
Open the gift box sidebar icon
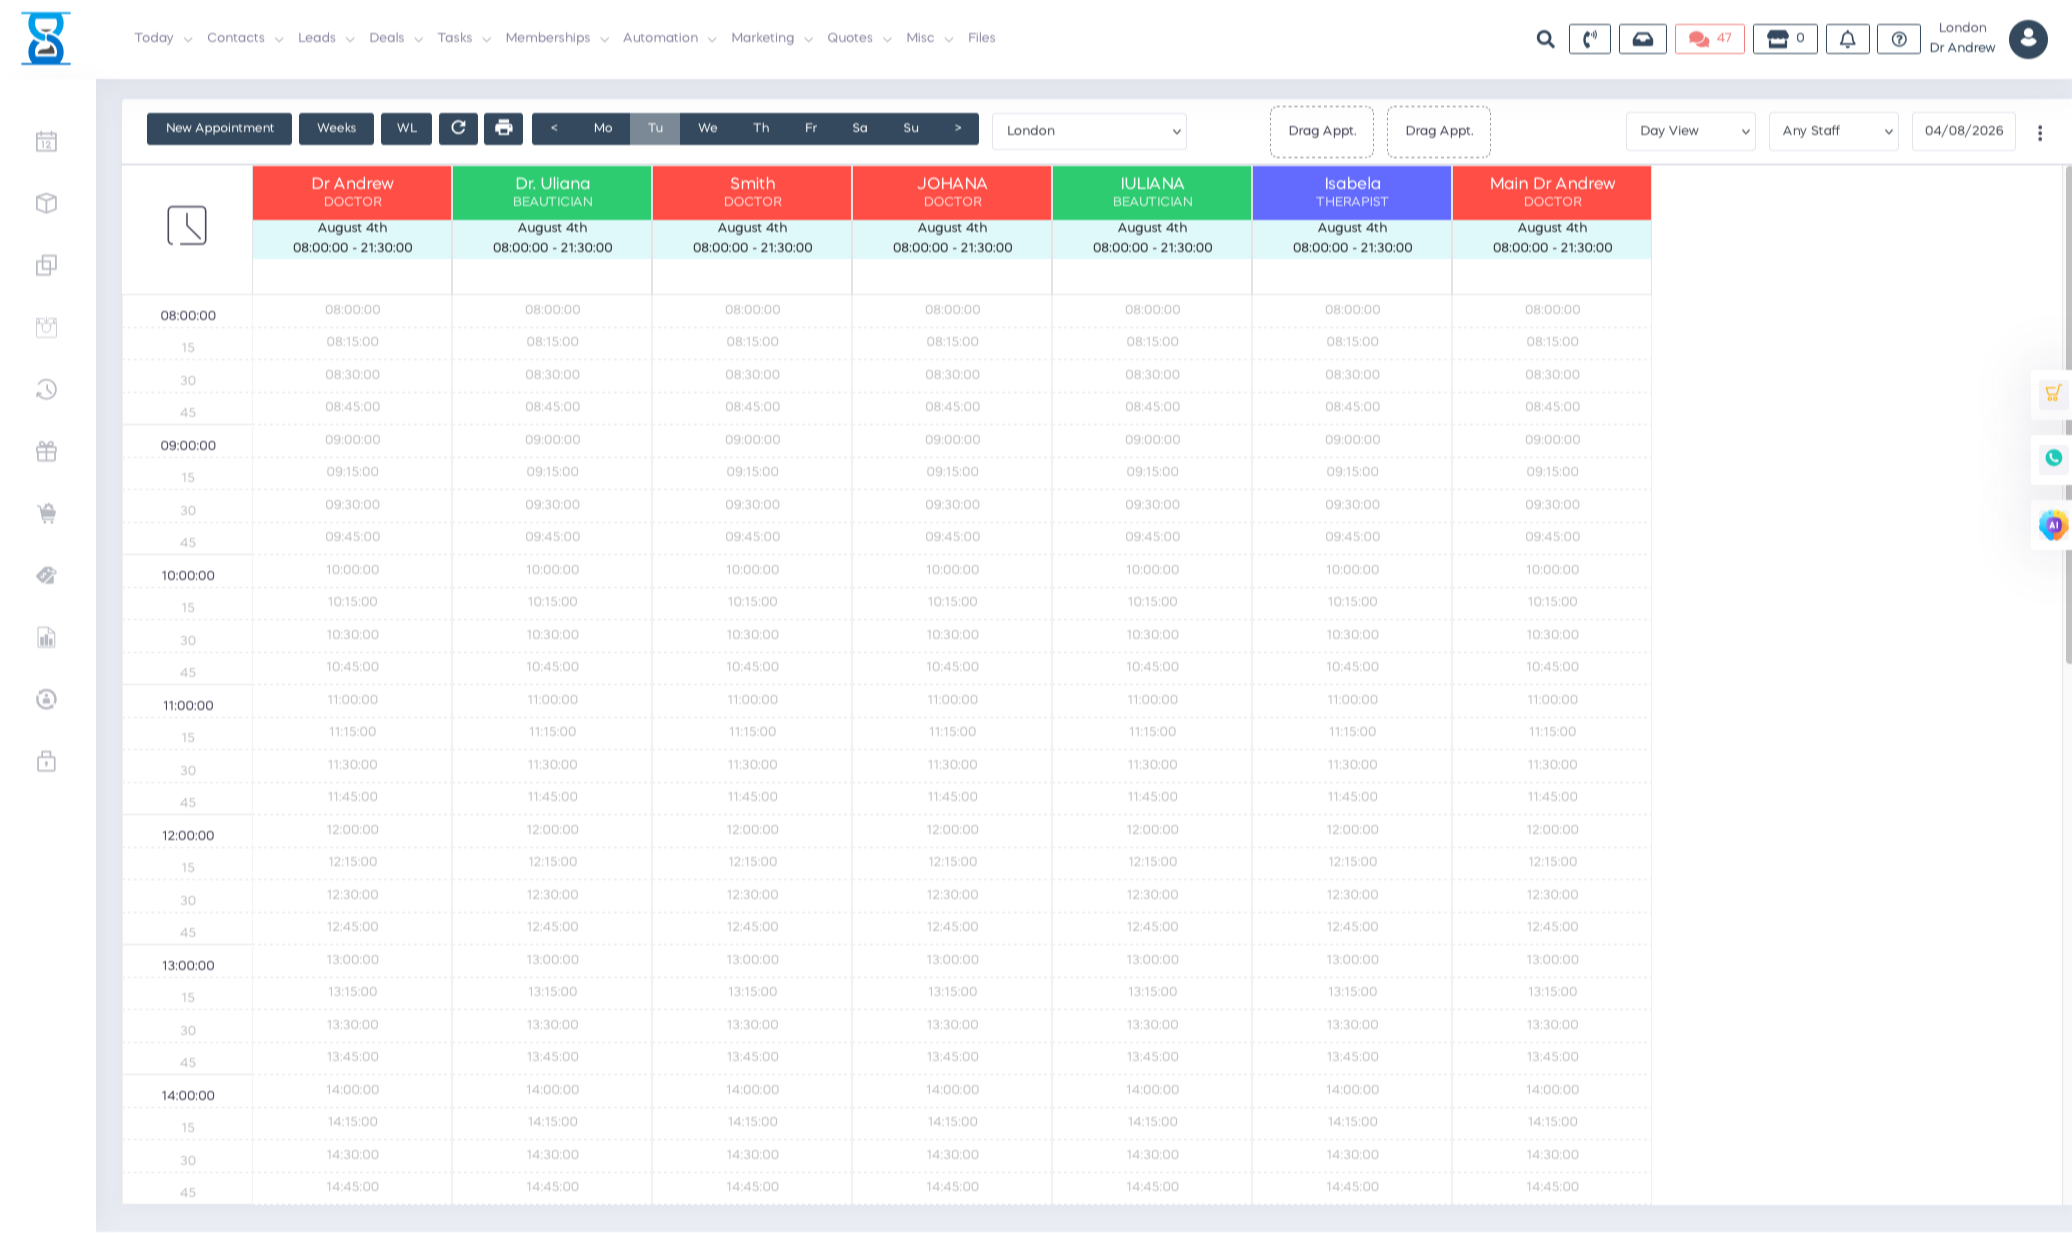pos(46,451)
